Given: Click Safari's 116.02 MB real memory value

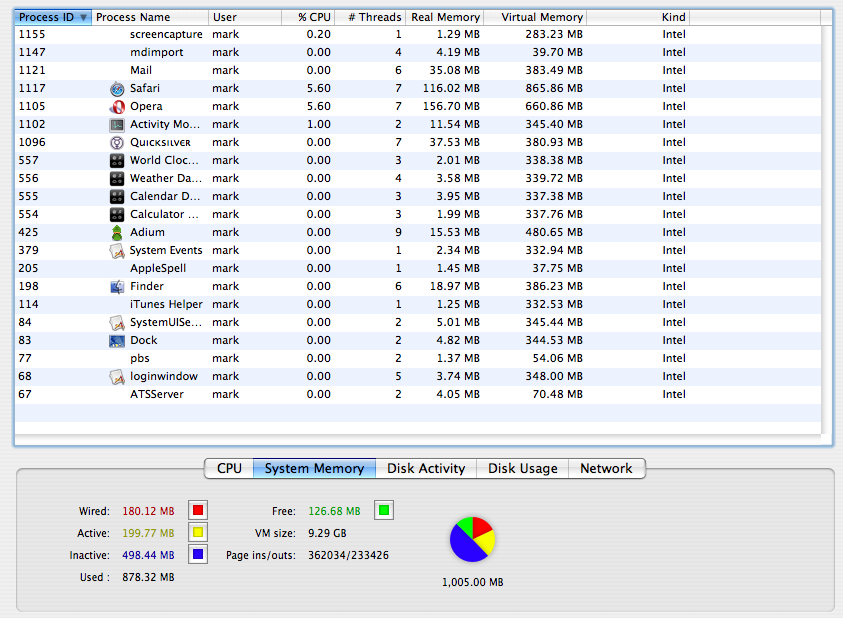Looking at the screenshot, I should [x=451, y=88].
